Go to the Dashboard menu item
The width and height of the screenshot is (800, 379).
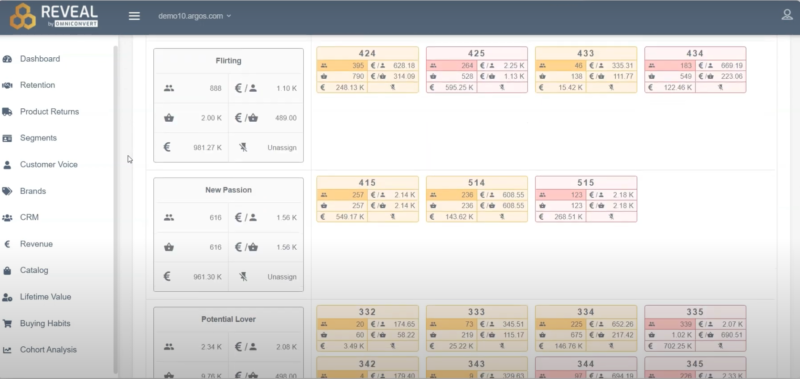[40, 59]
